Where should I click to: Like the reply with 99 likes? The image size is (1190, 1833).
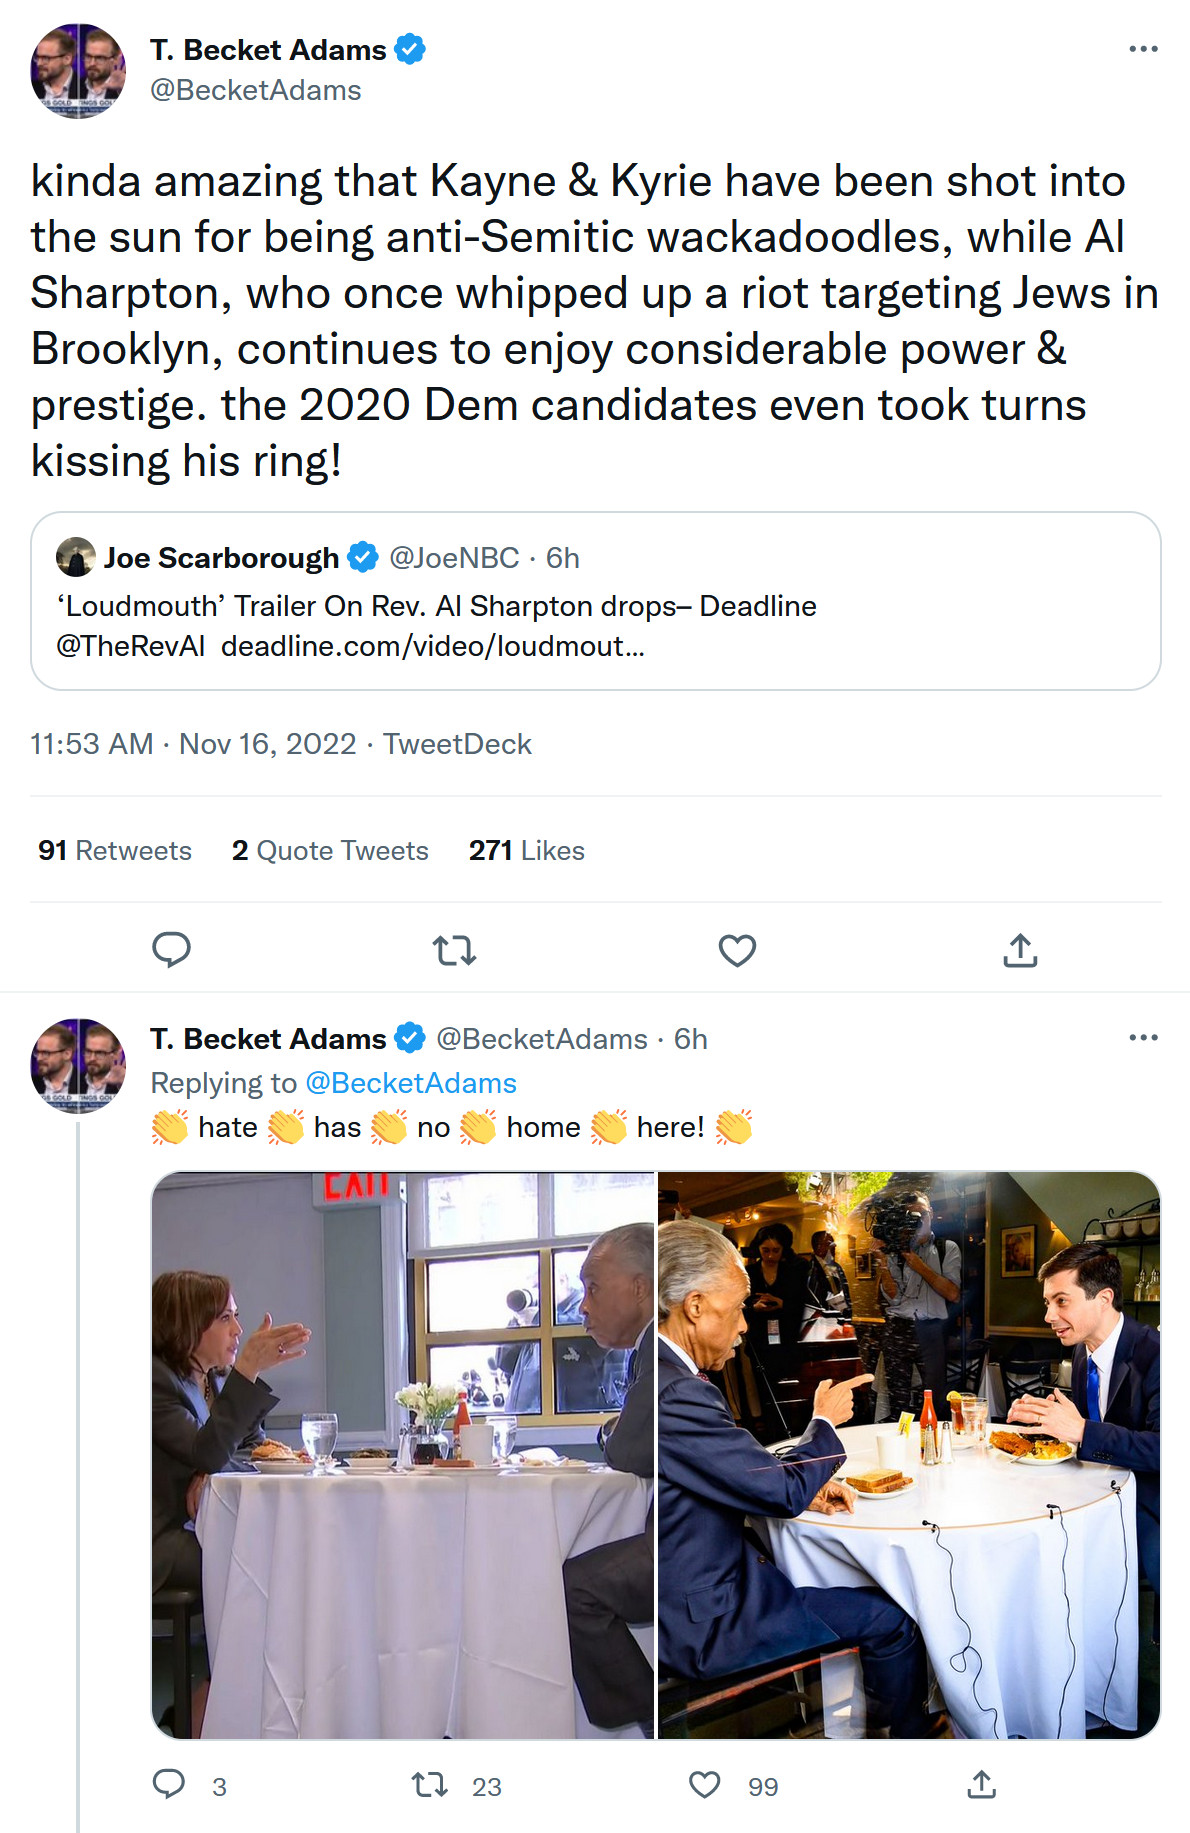click(x=705, y=1785)
